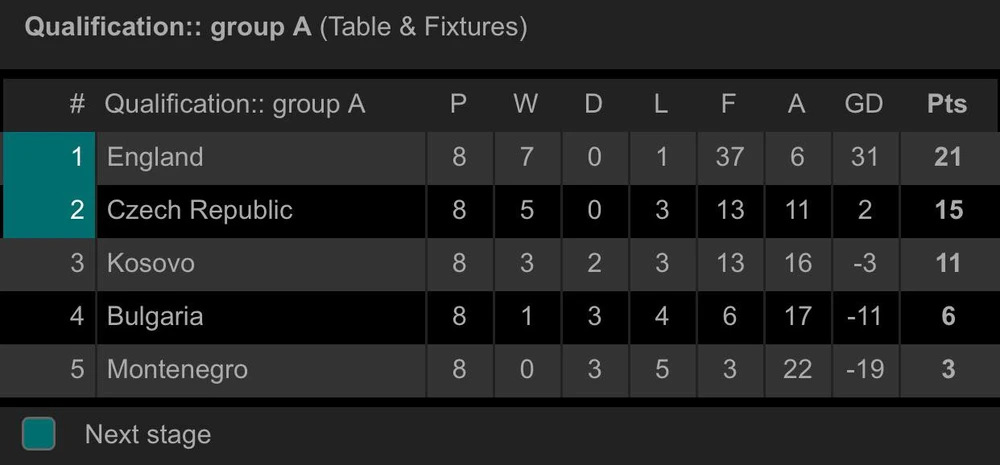Open the Czech Republic team link
Screen dimensions: 1000x465
click(200, 210)
